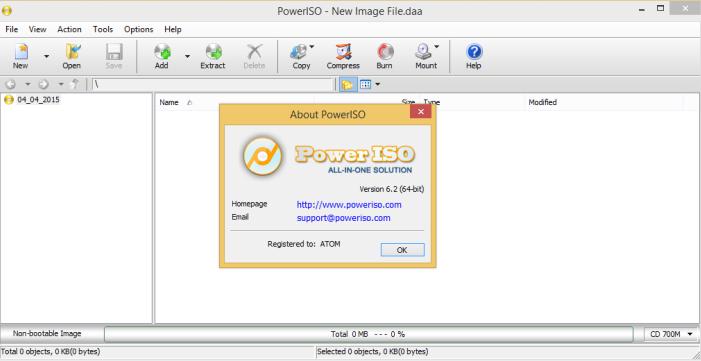Maximize the PowerISO window

pos(660,8)
